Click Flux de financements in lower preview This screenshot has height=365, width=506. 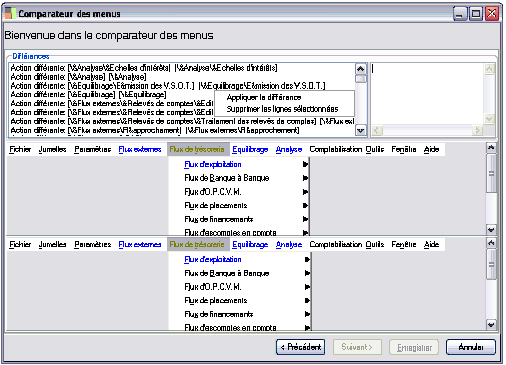tap(219, 314)
